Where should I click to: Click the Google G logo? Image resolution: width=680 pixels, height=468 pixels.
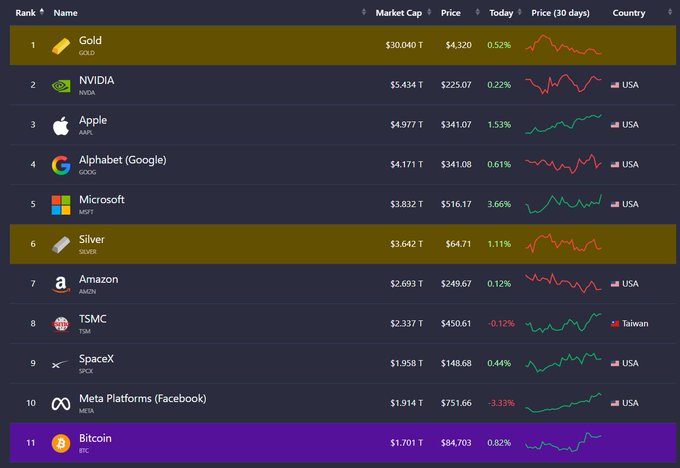click(x=61, y=165)
